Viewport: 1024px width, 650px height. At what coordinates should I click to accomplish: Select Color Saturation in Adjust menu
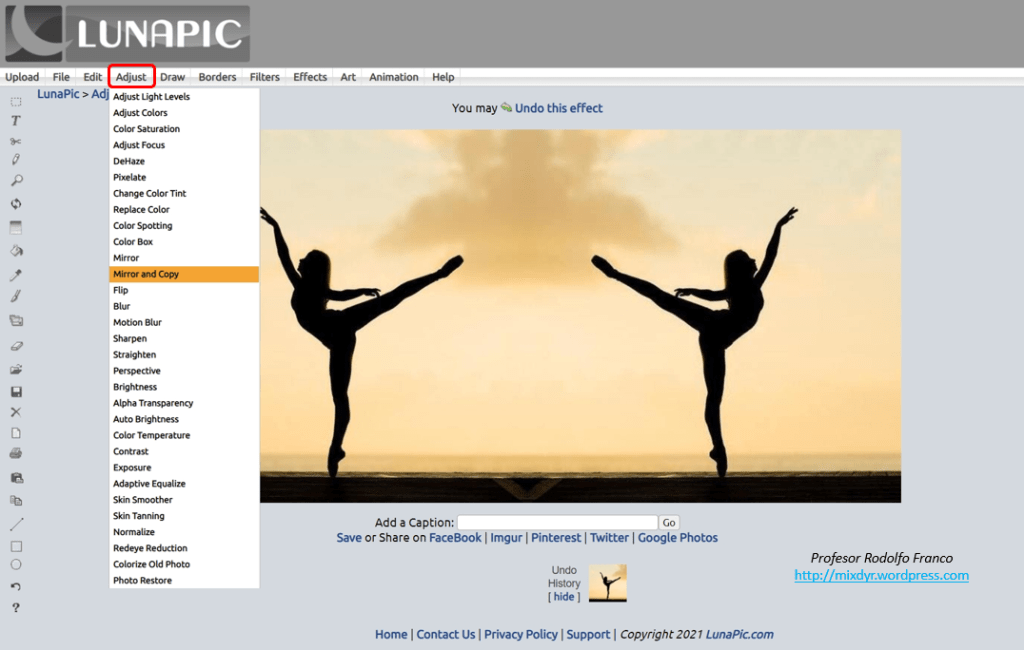point(147,129)
